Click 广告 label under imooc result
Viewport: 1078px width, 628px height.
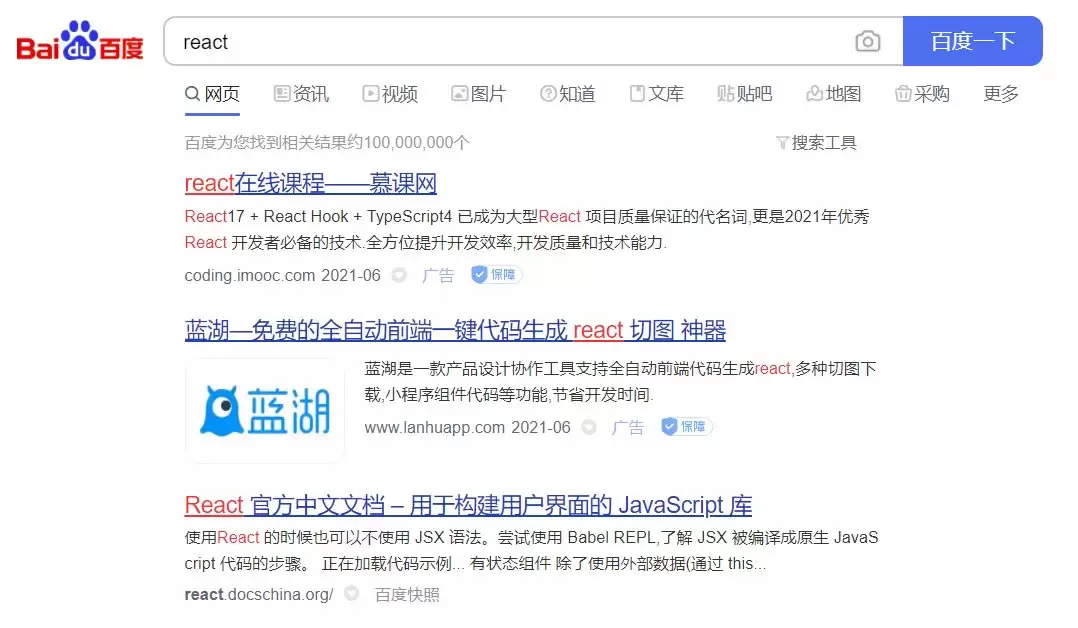[x=438, y=275]
